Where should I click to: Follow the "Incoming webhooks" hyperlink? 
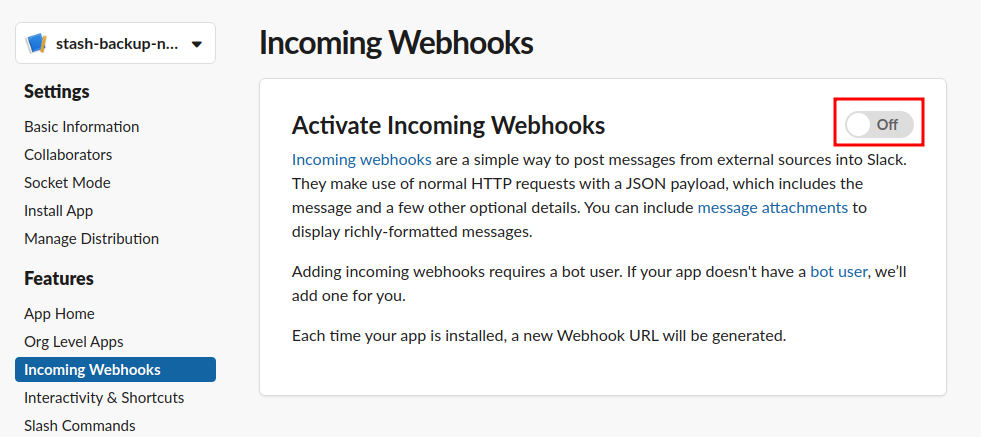coord(362,159)
